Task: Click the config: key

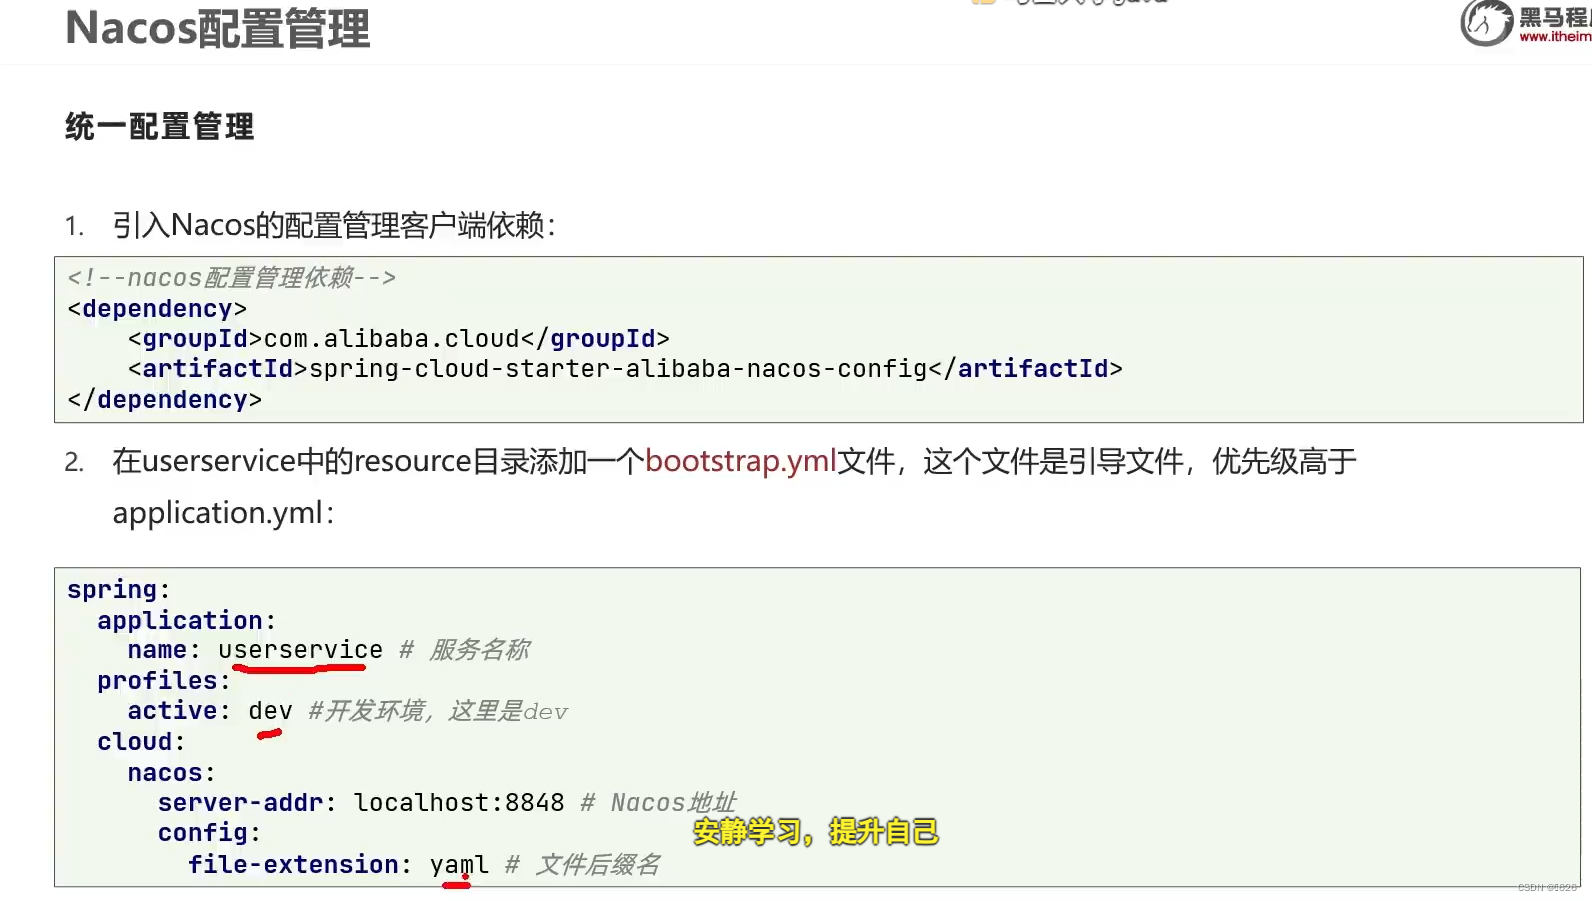Action: (x=209, y=833)
